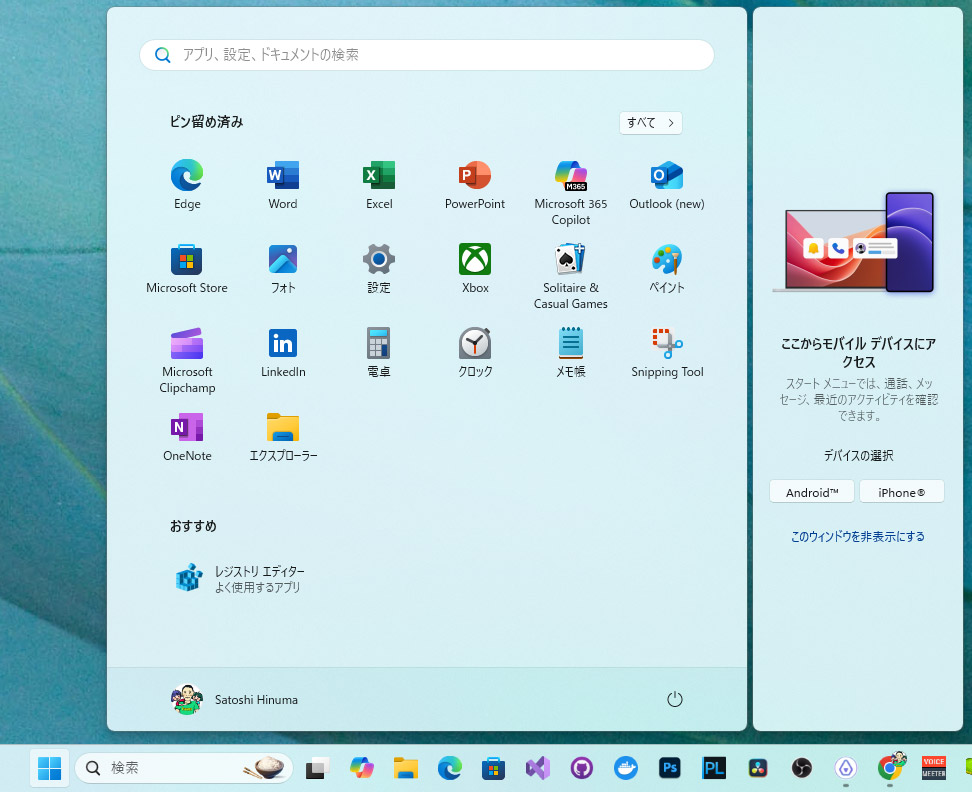Open the 電卓 calculator app
972x792 pixels.
pyautogui.click(x=379, y=353)
